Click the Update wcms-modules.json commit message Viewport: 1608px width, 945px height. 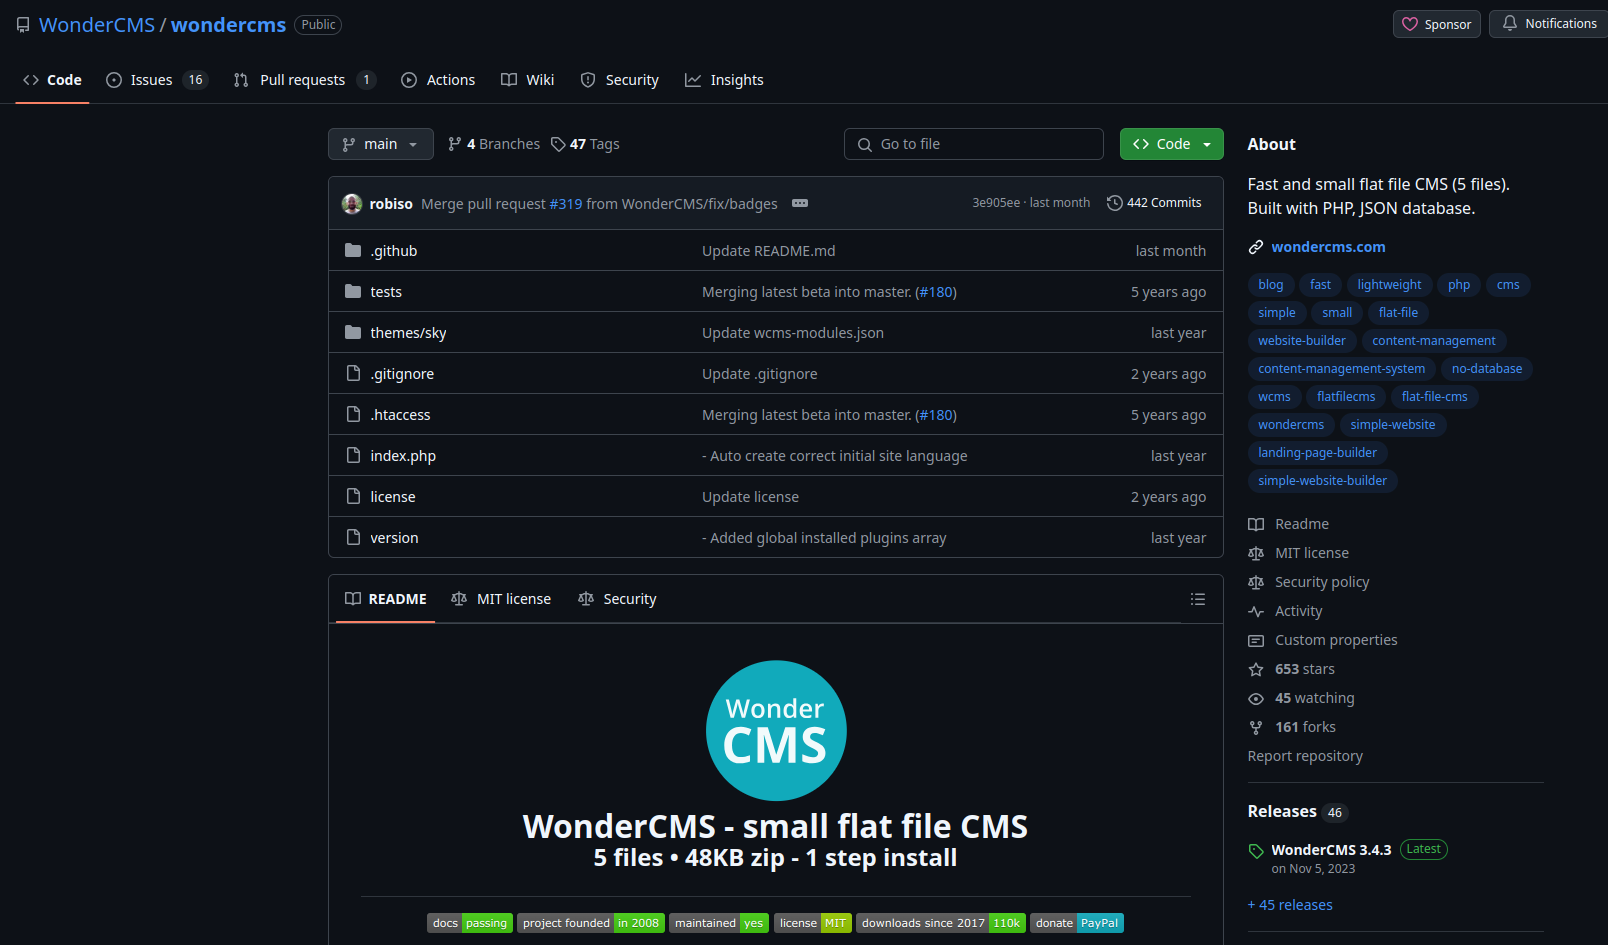(x=793, y=333)
